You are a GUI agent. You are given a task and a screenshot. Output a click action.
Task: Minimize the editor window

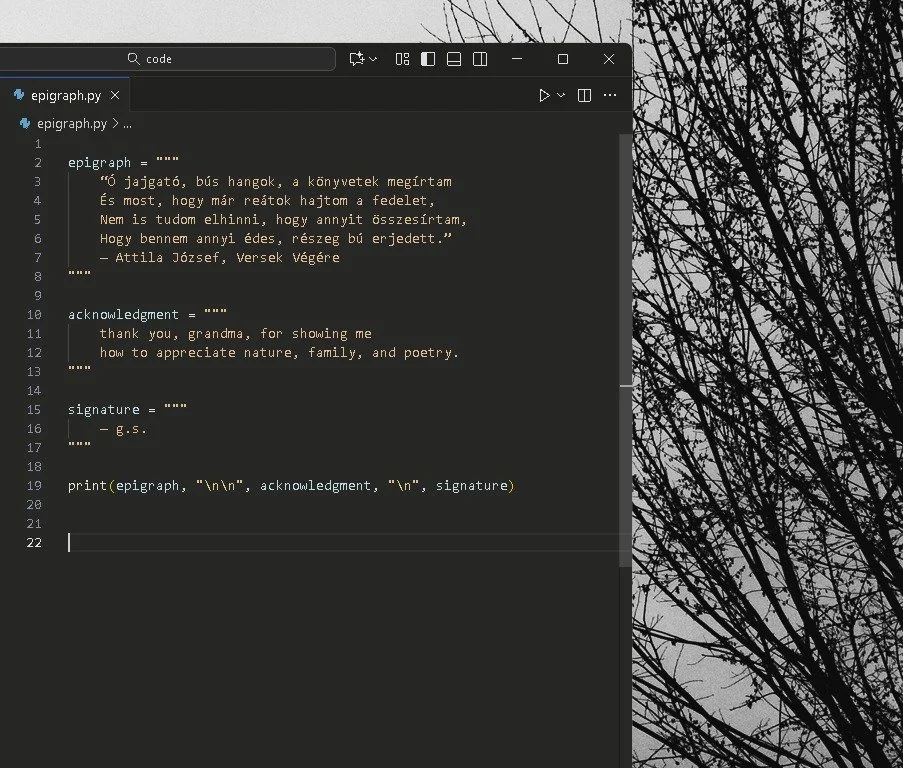tap(517, 59)
